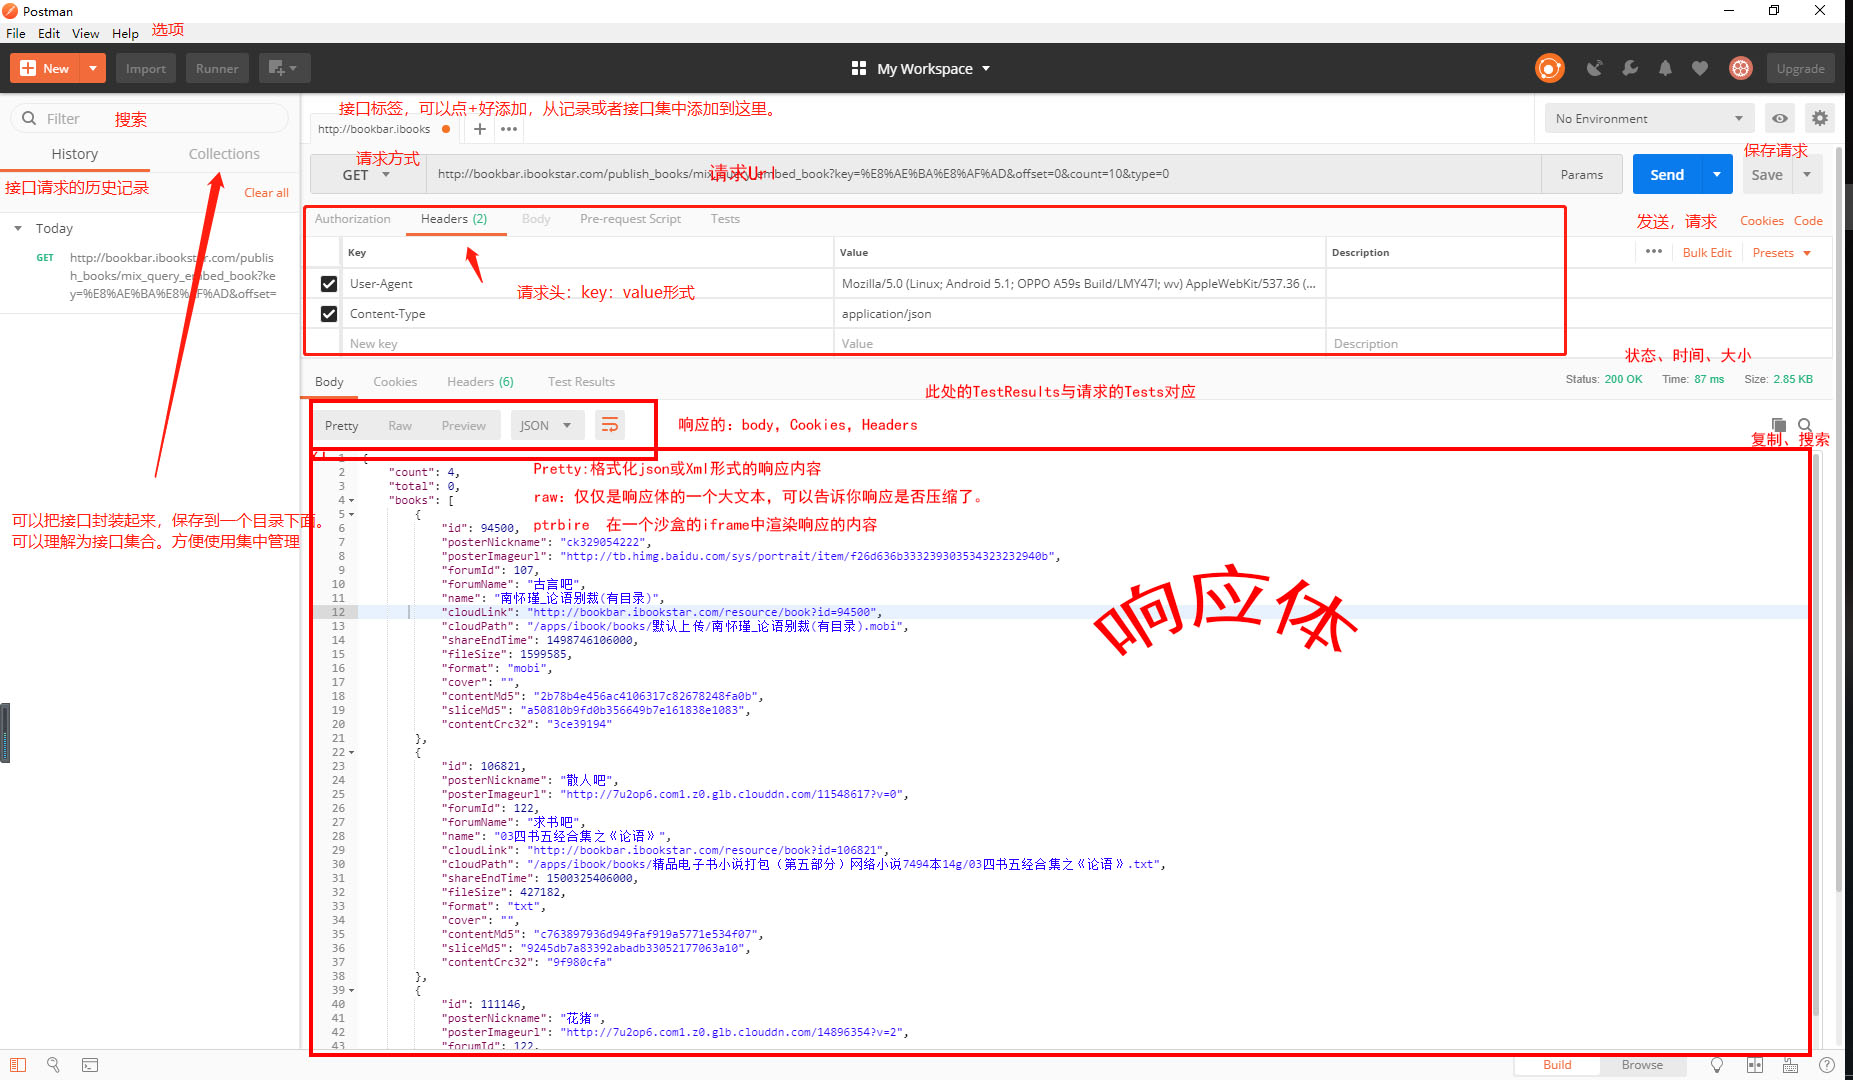This screenshot has height=1080, width=1853.
Task: Select Raw response view
Action: (x=400, y=425)
